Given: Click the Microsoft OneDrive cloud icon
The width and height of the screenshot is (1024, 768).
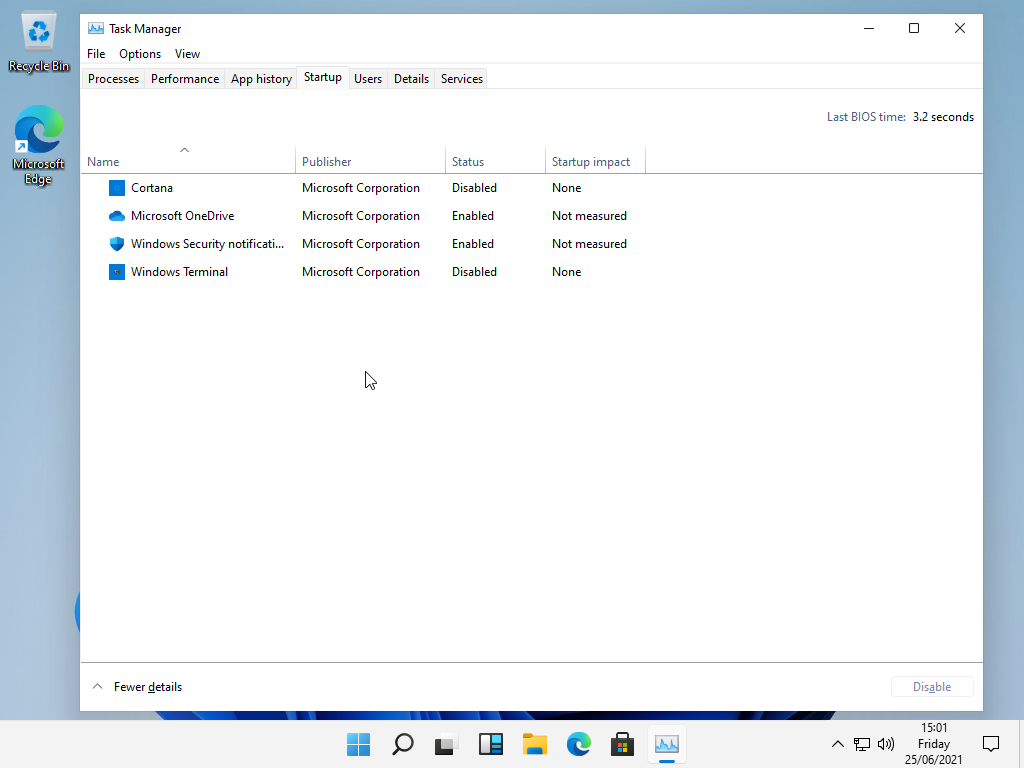Looking at the screenshot, I should coord(117,216).
